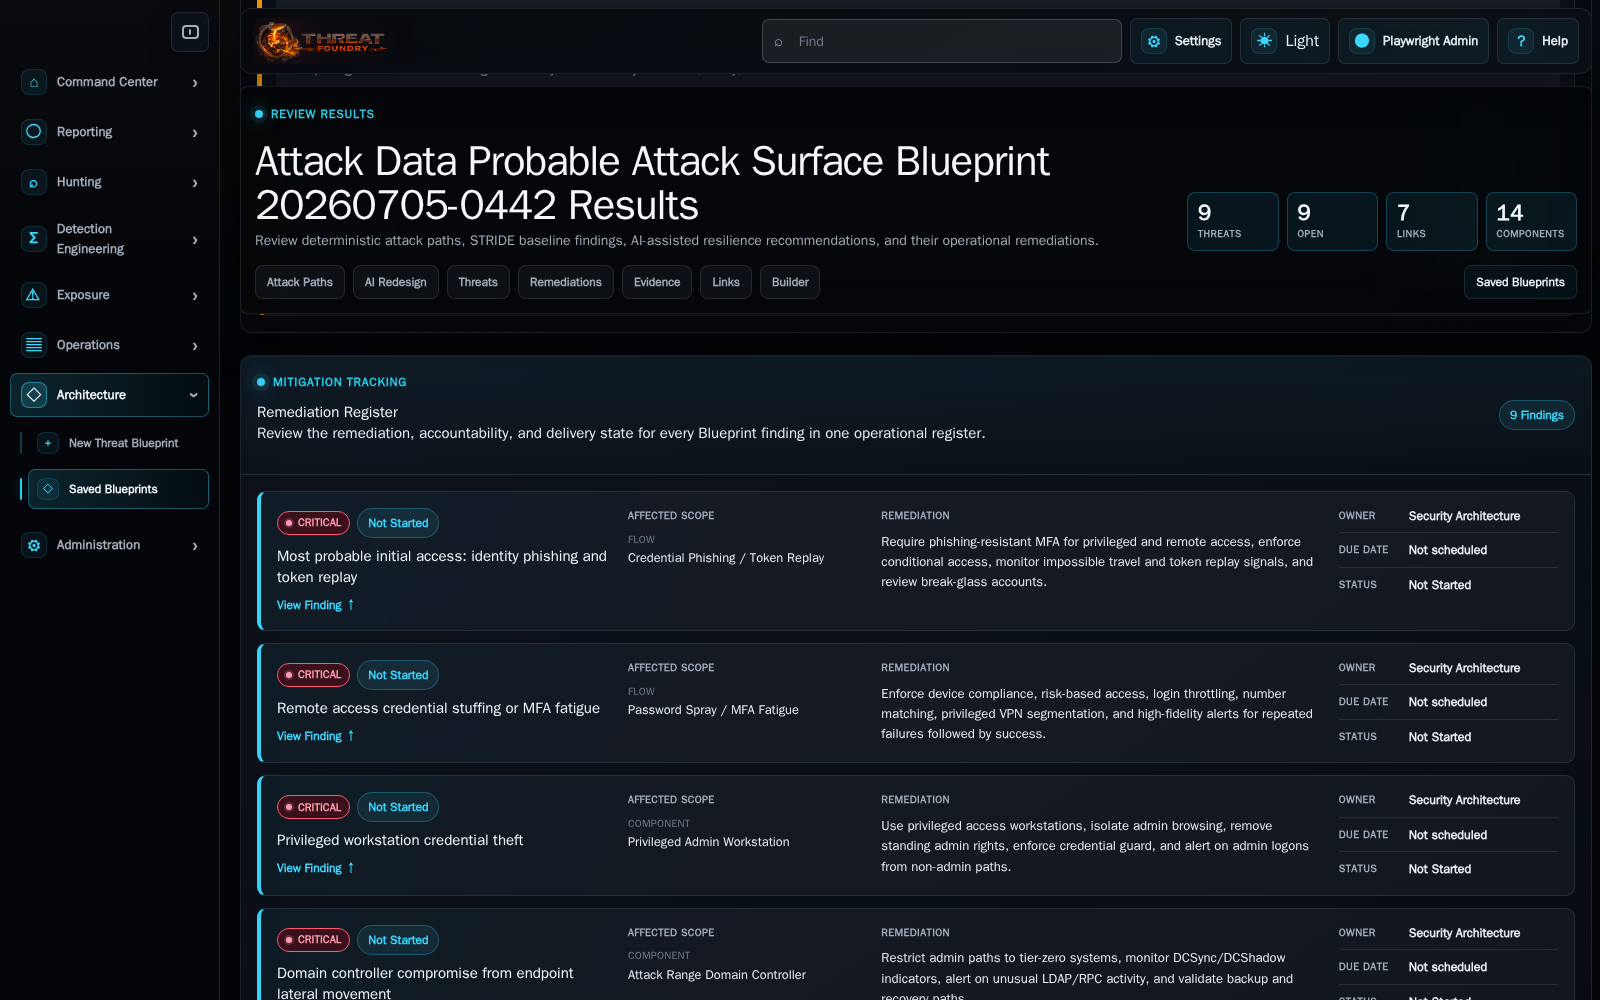Open Settings from the header
This screenshot has height=1000, width=1600.
(x=1181, y=41)
